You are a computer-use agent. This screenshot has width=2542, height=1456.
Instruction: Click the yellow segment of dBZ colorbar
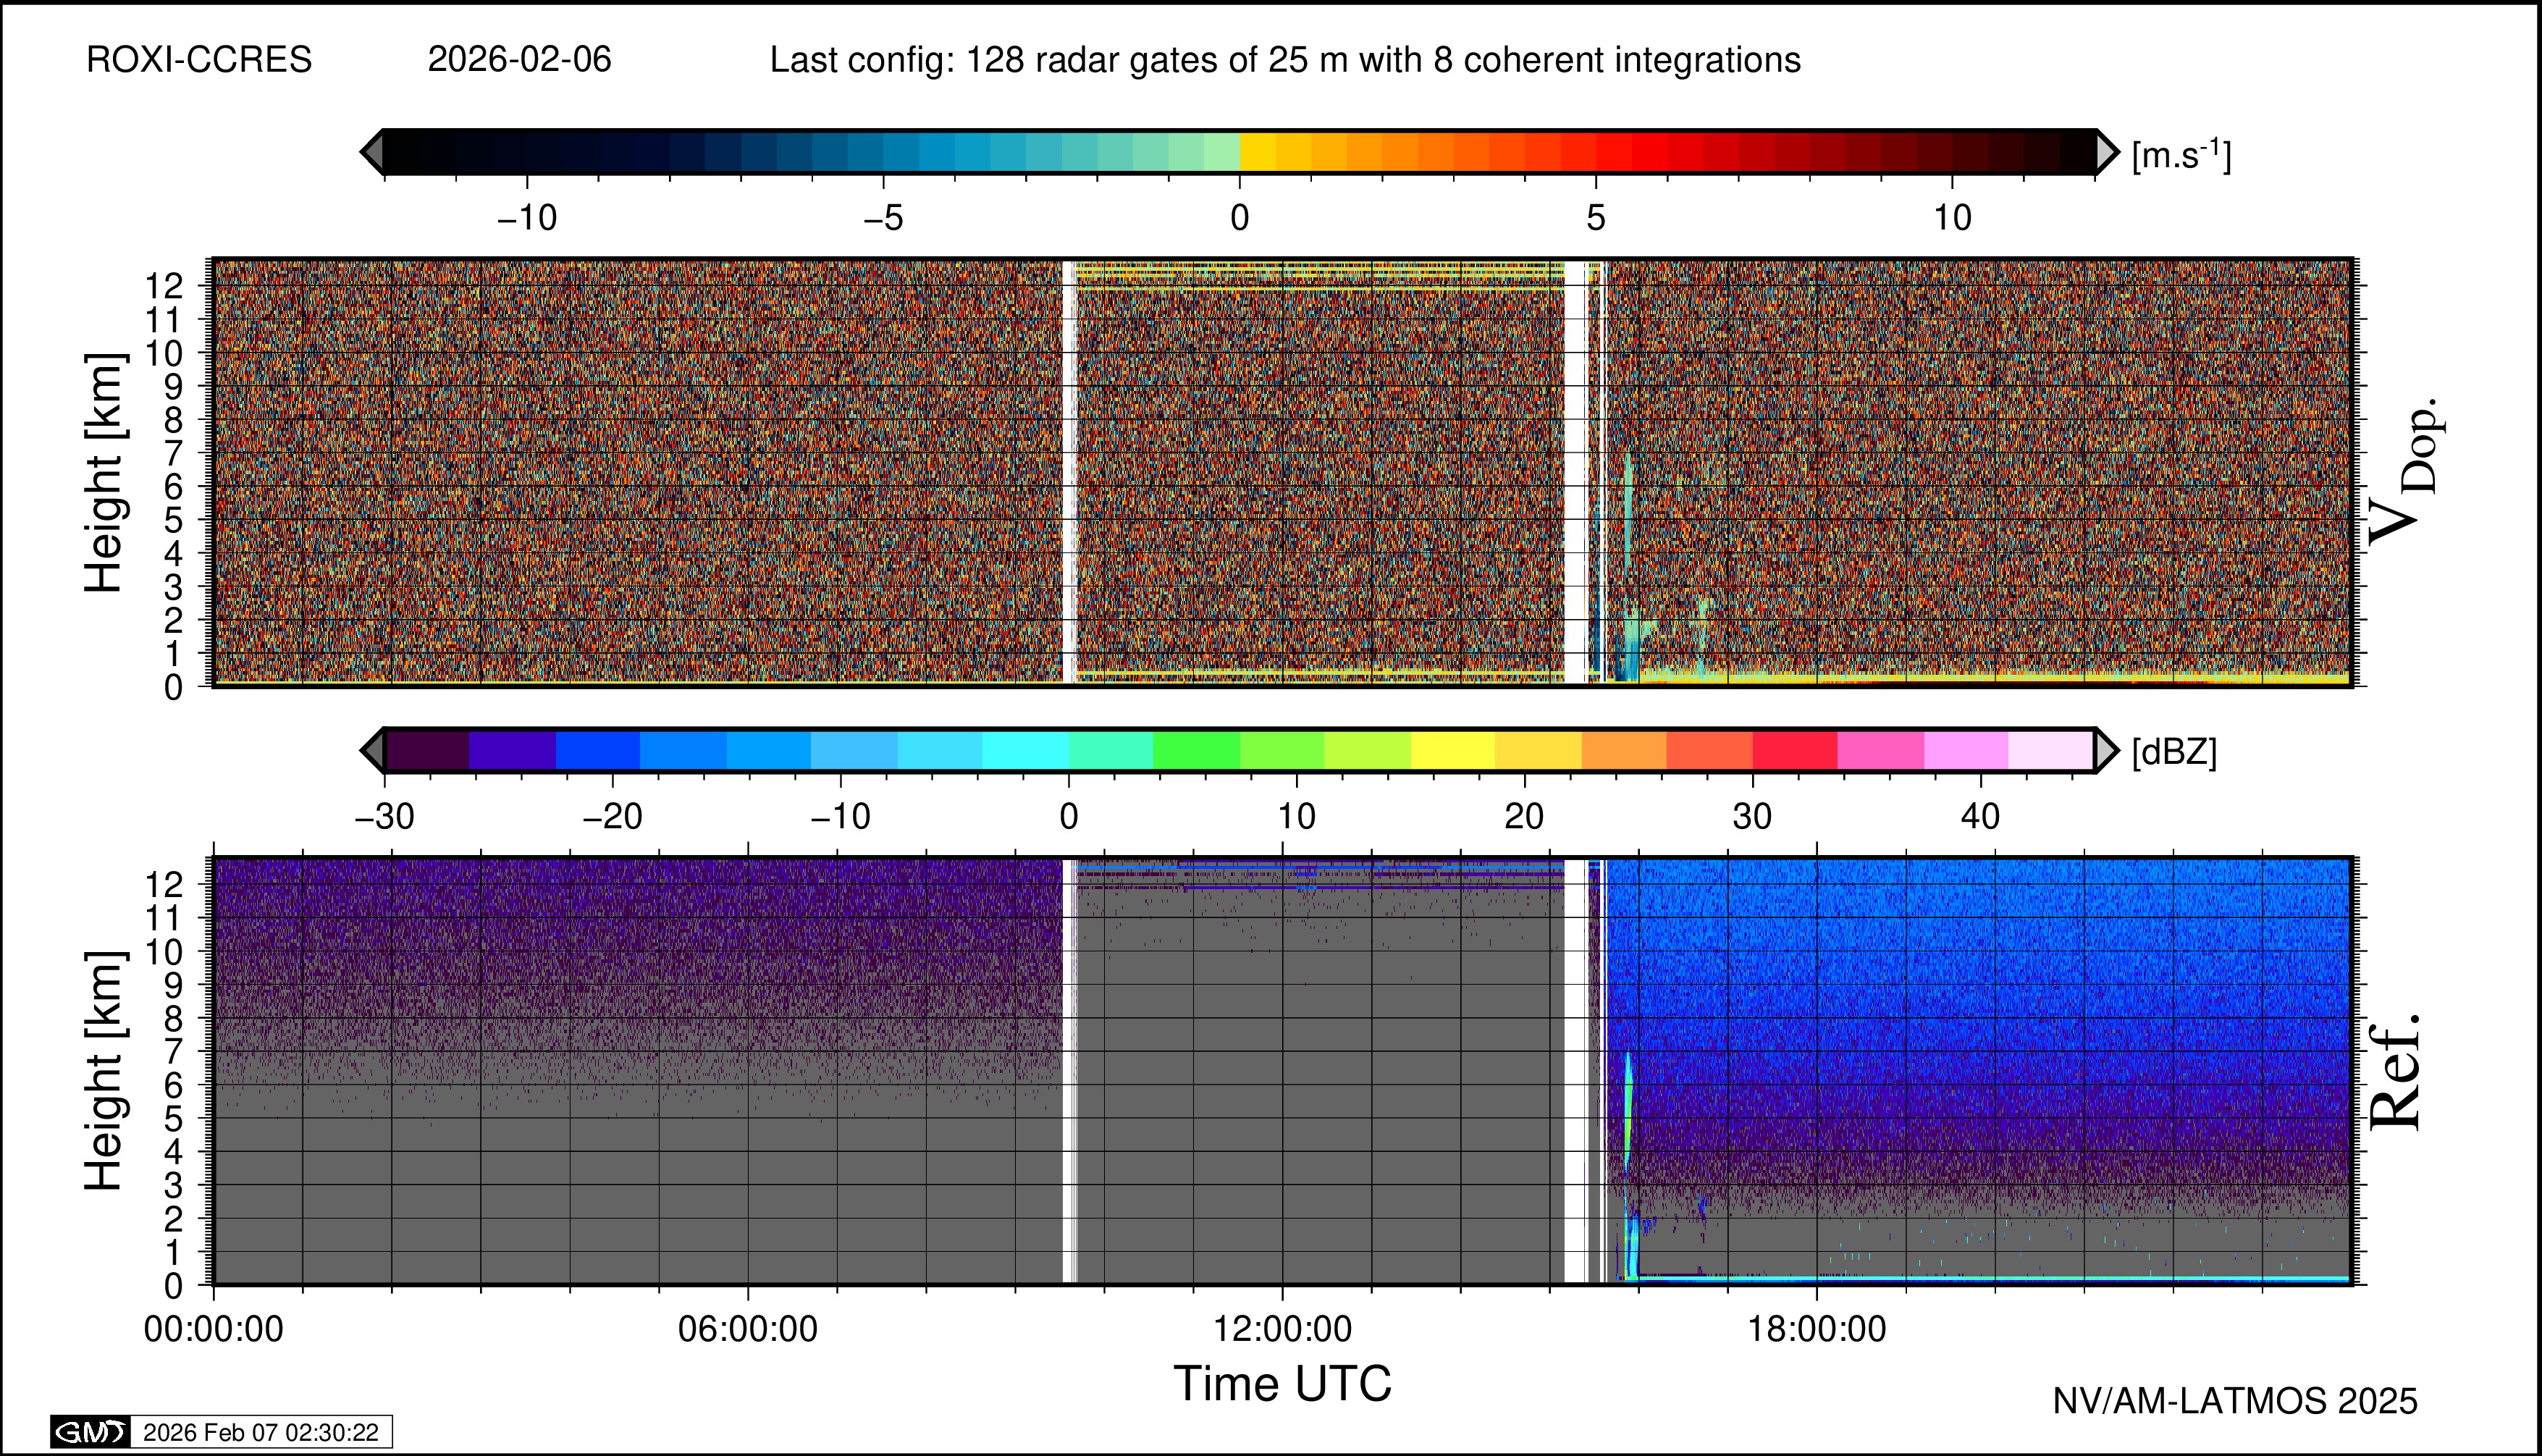[x=1452, y=750]
